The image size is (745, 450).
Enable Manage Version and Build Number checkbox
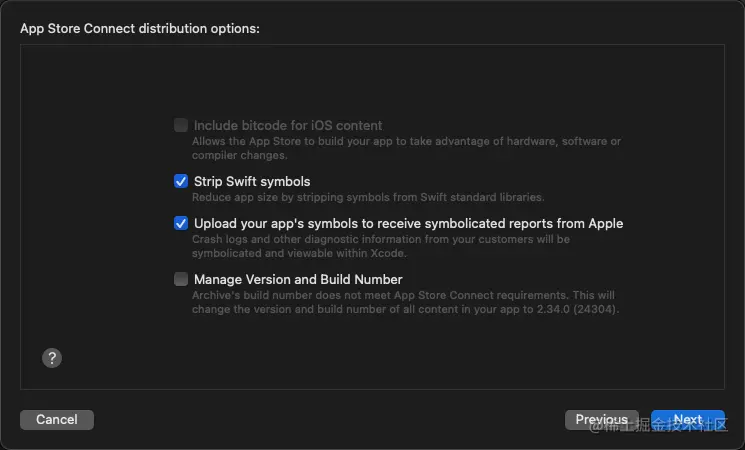point(181,279)
